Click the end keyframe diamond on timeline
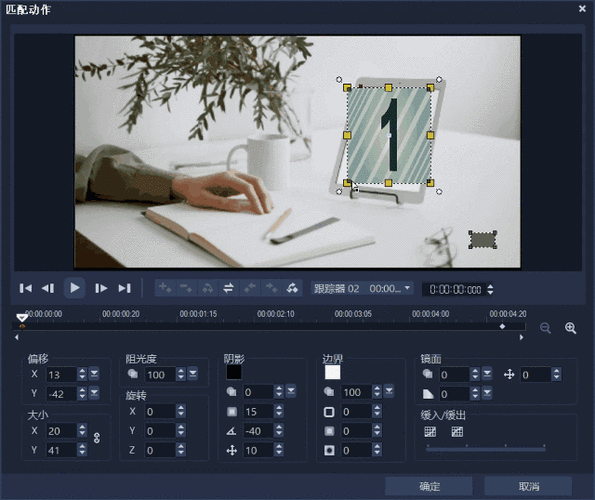Viewport: 595px width, 500px height. point(502,326)
